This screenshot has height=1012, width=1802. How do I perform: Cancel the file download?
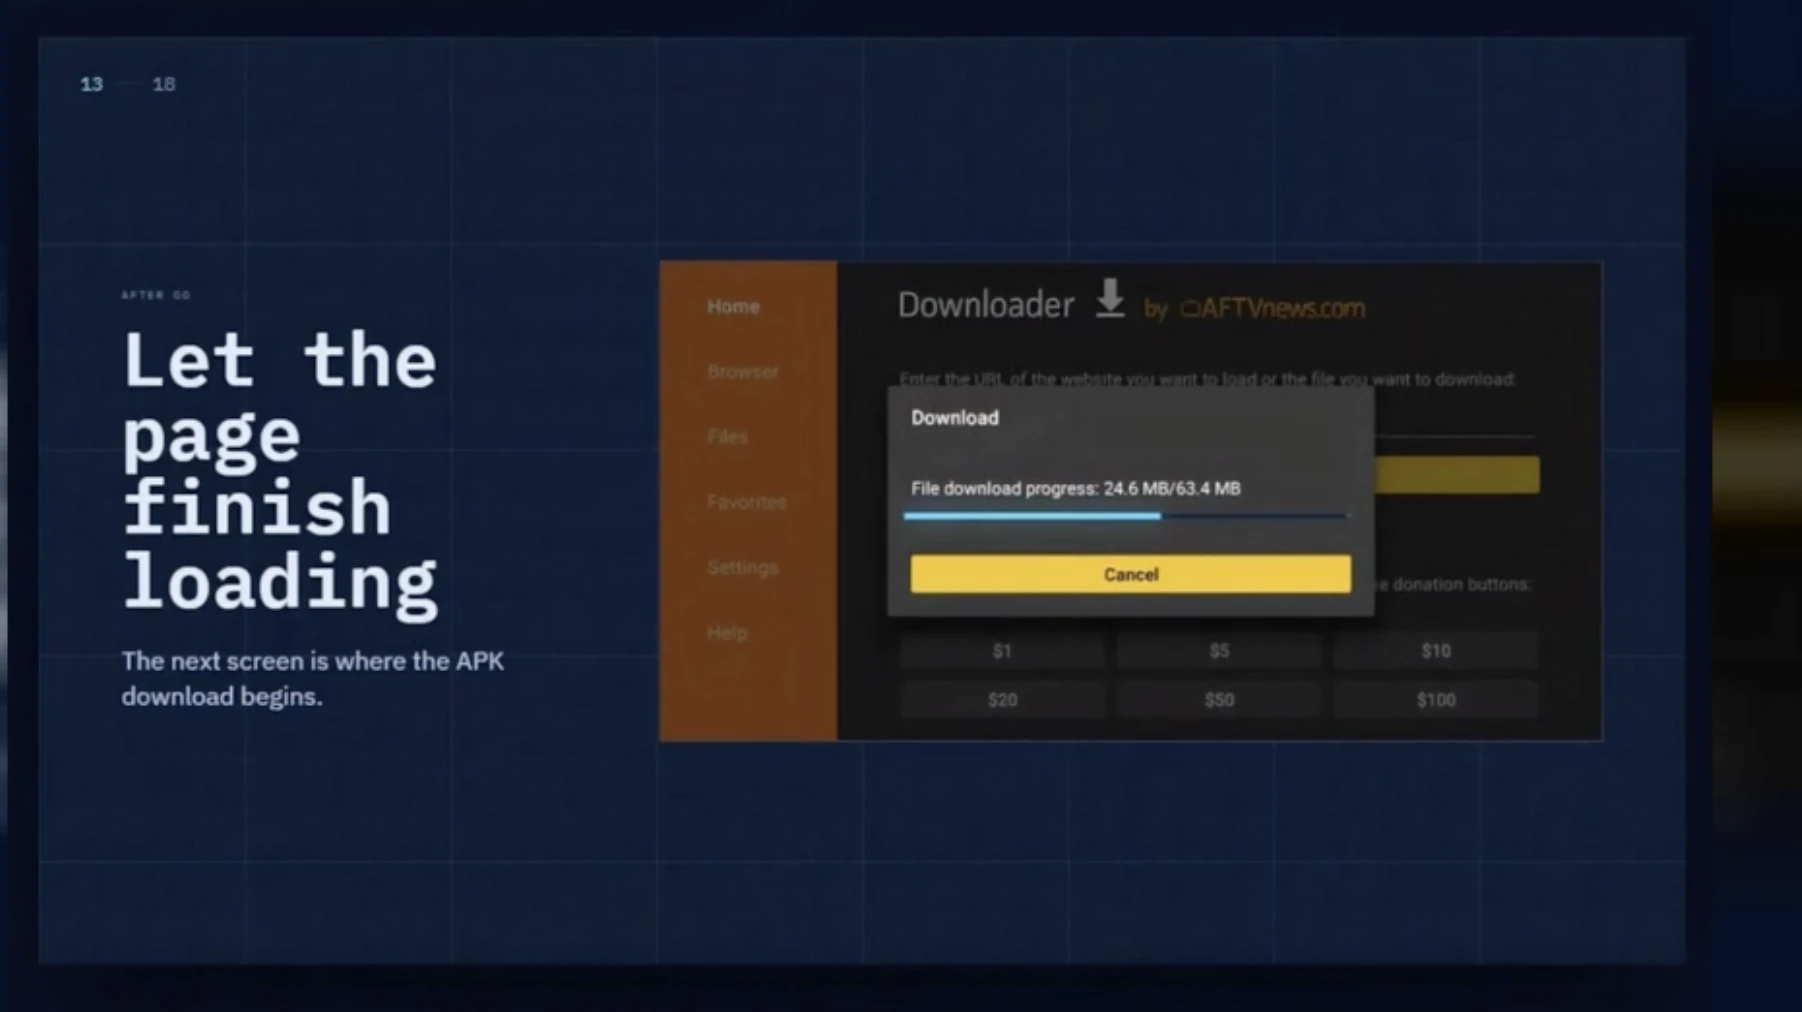click(1130, 574)
